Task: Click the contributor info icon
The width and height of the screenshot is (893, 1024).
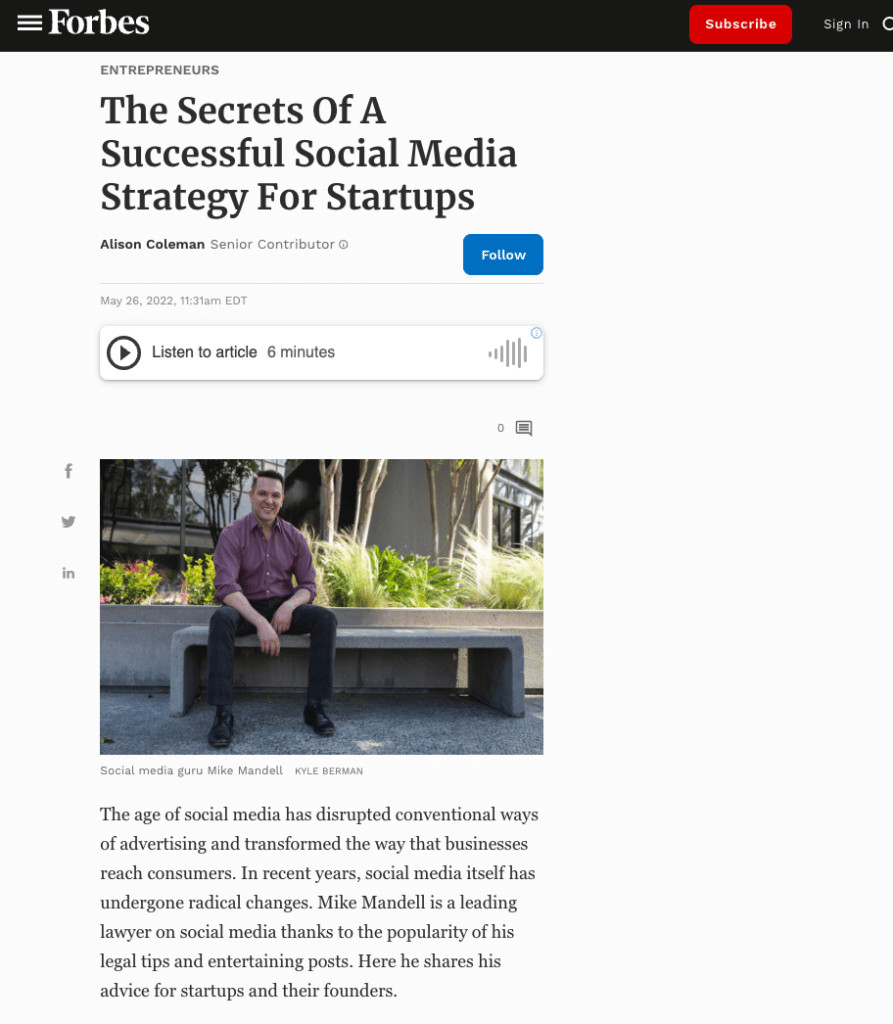Action: (x=344, y=244)
